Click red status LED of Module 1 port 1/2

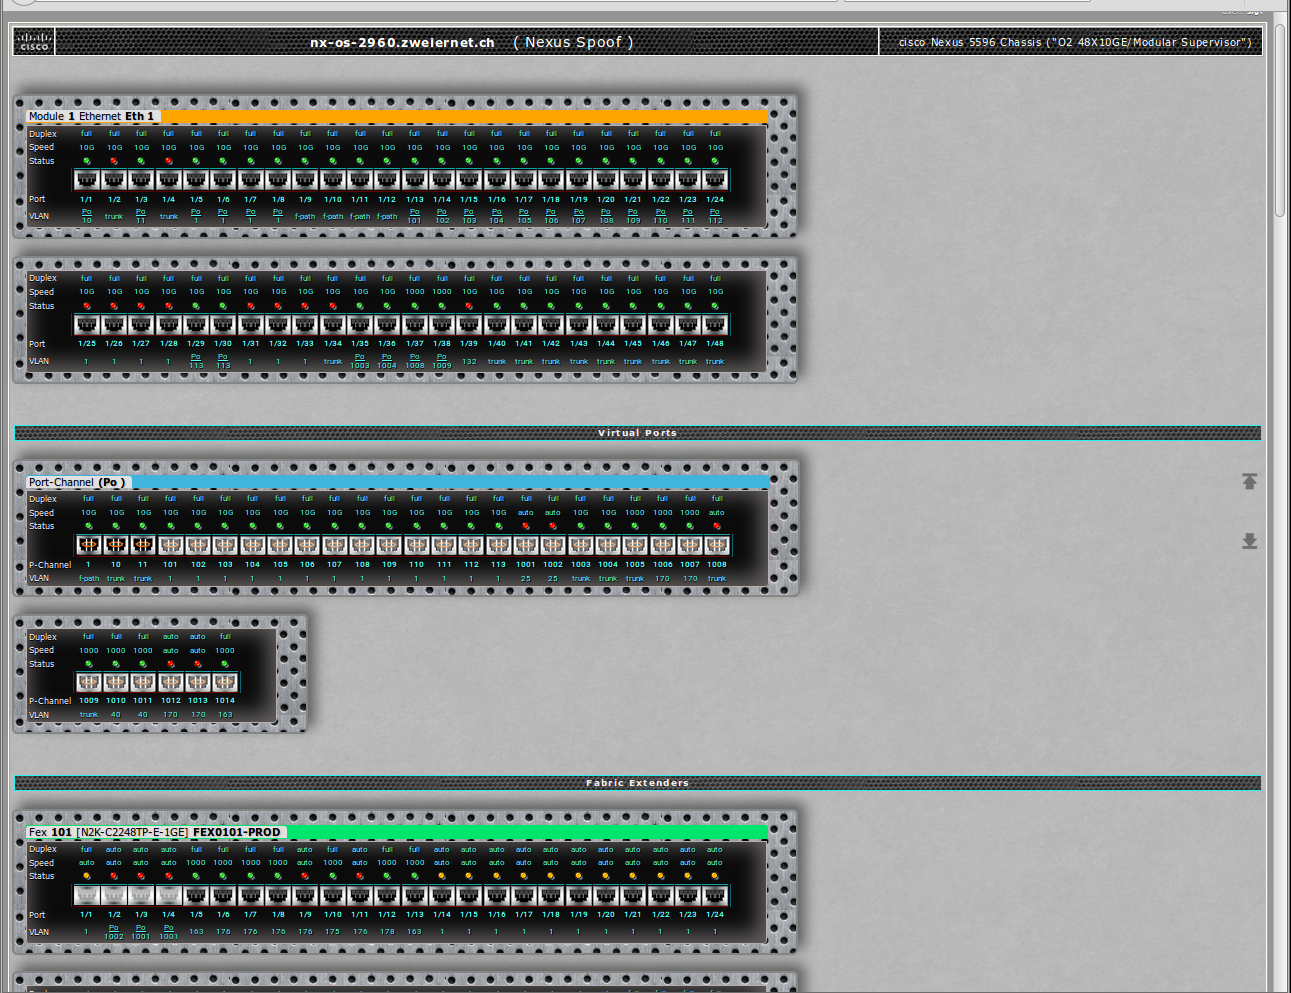114,161
